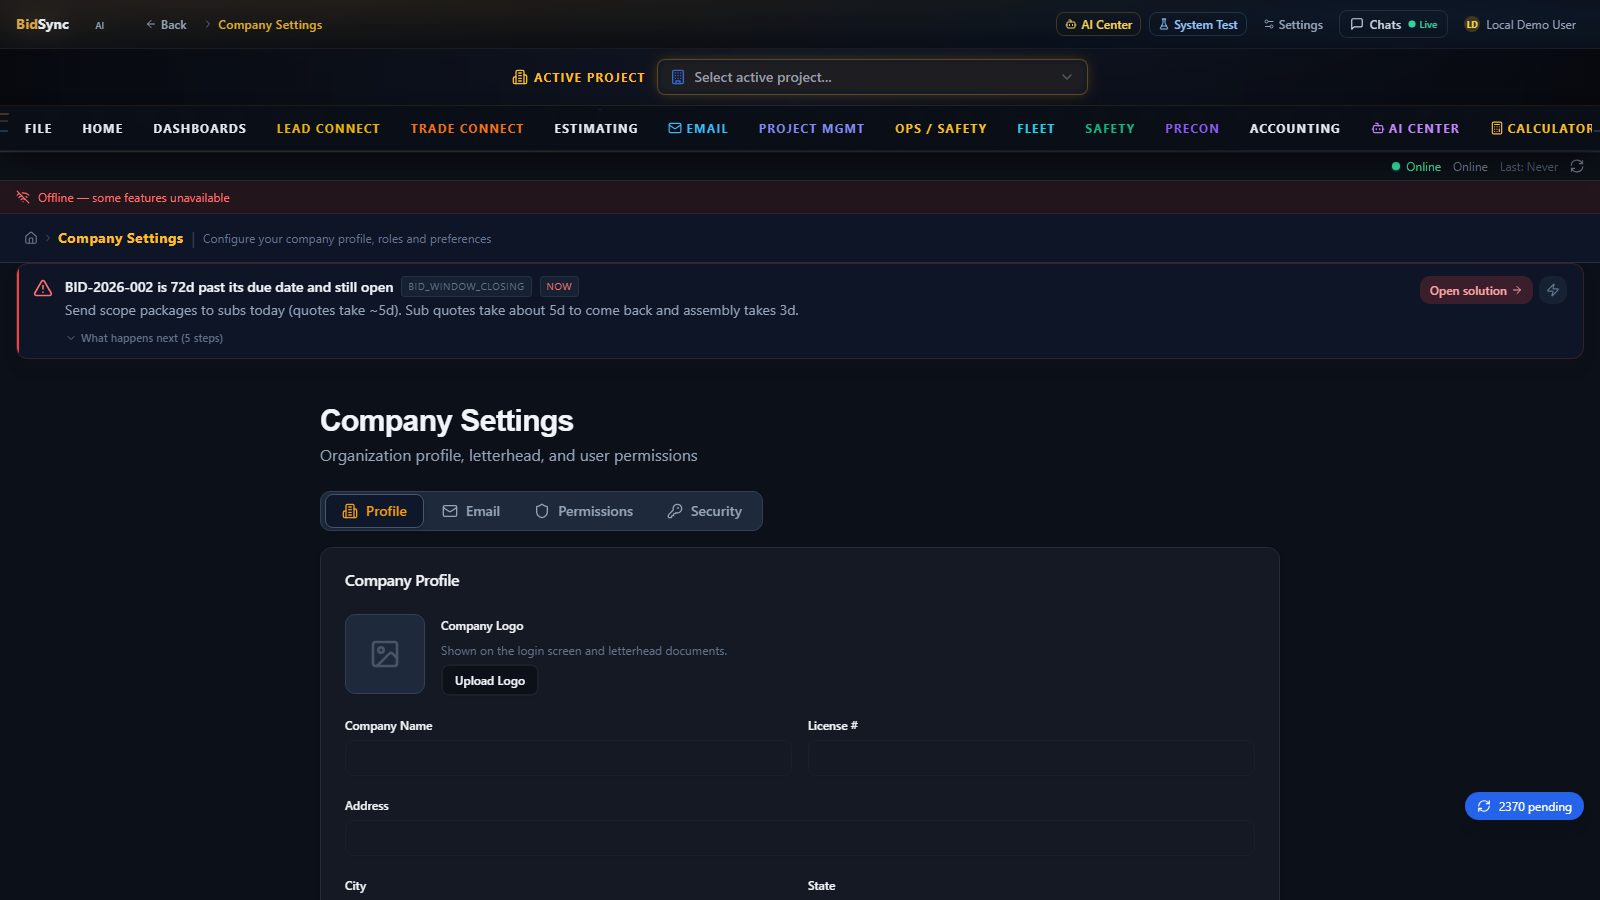The width and height of the screenshot is (1600, 900).
Task: Click the Company Name input field
Action: point(568,758)
